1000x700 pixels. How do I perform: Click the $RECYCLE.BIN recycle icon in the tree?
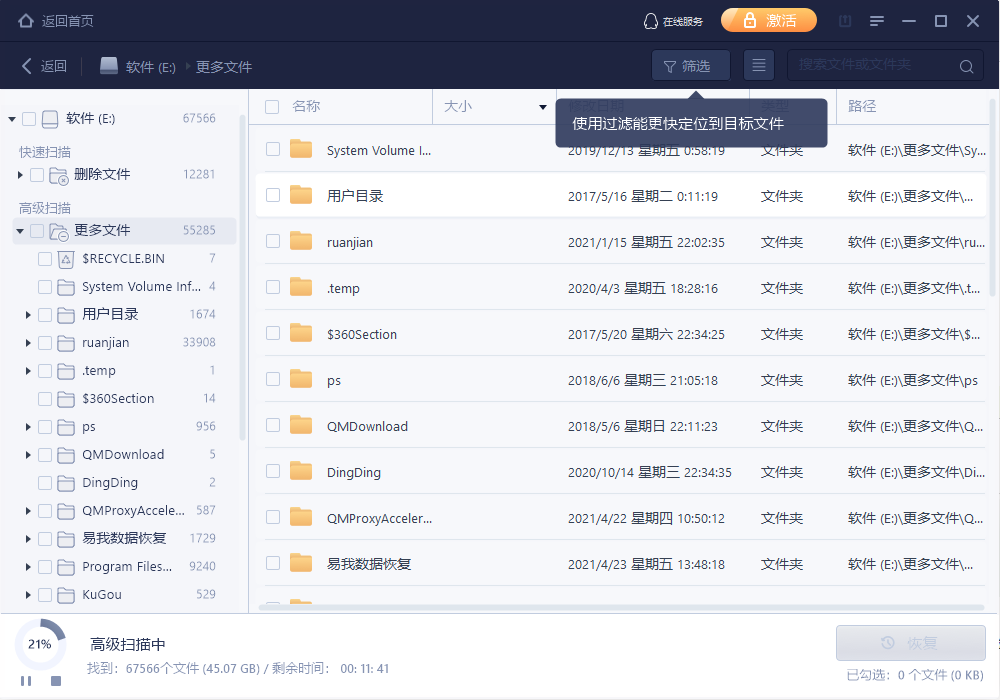(66, 259)
